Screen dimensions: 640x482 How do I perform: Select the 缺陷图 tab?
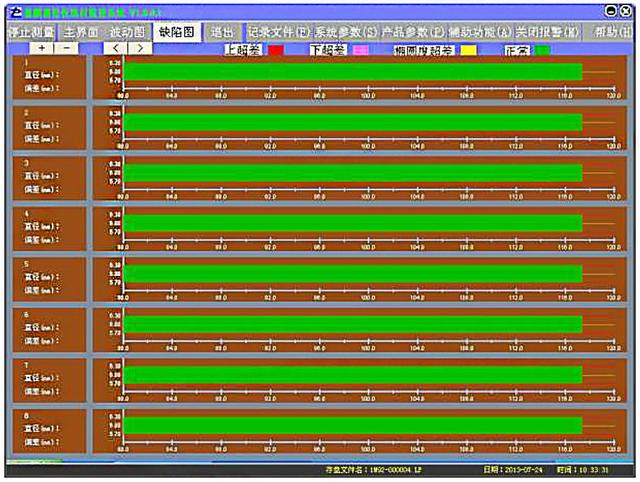[176, 32]
